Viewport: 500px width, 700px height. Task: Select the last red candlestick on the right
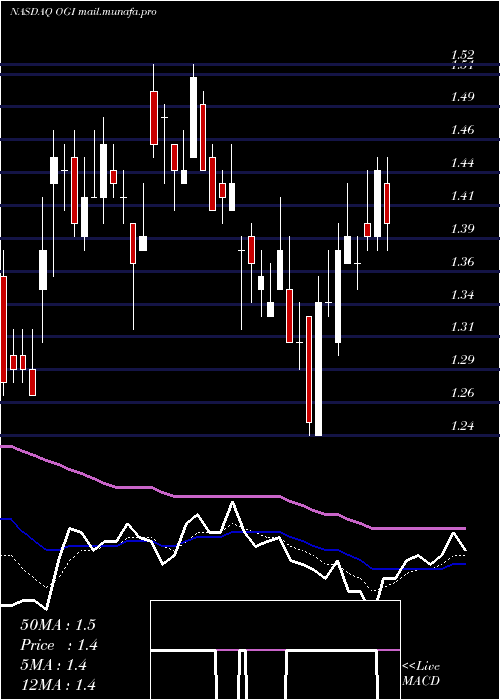387,204
